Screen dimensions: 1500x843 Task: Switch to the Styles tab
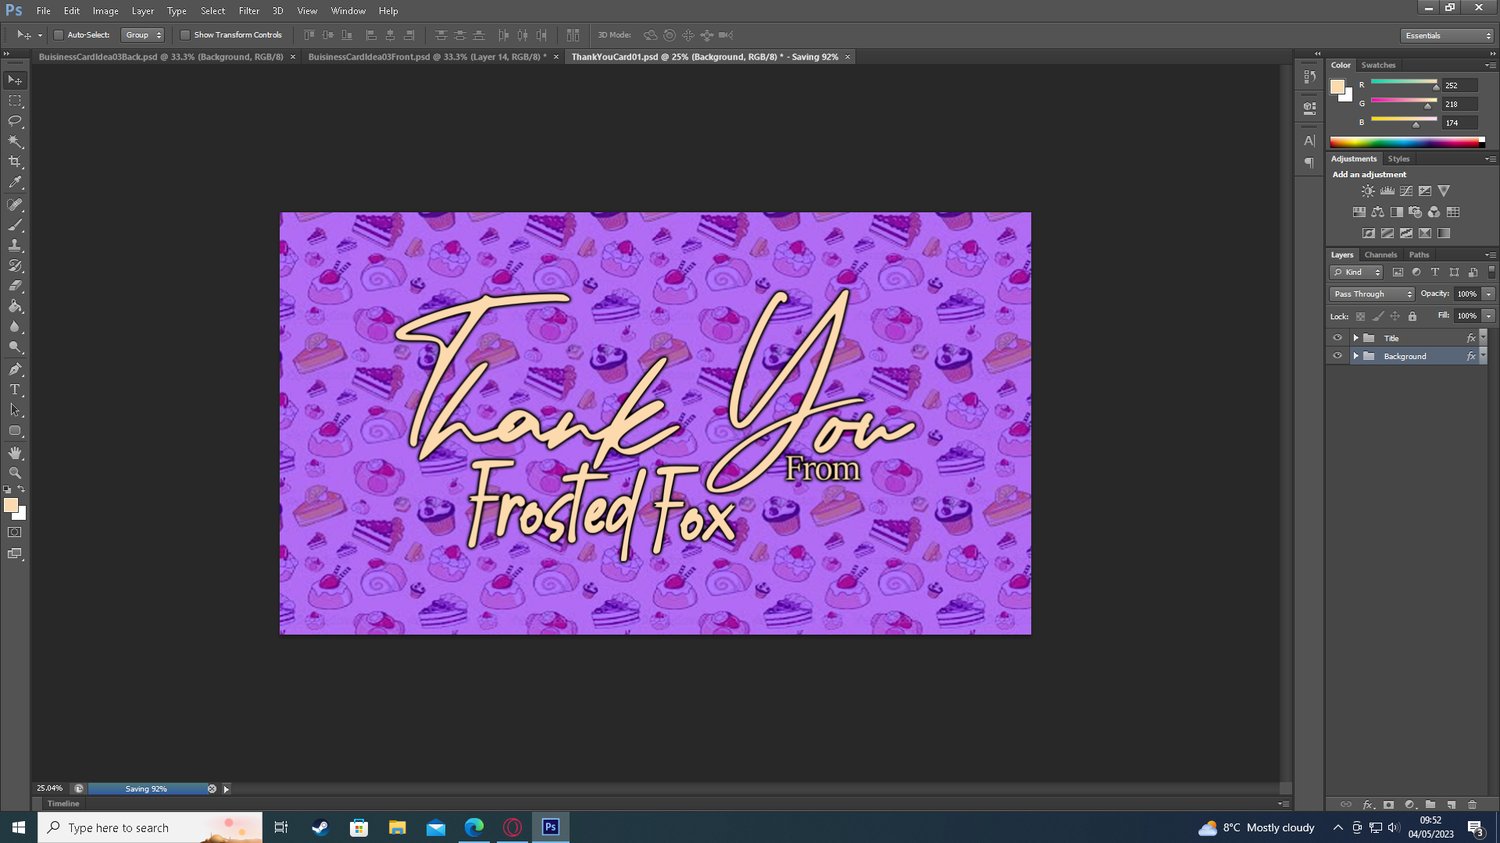click(1399, 159)
